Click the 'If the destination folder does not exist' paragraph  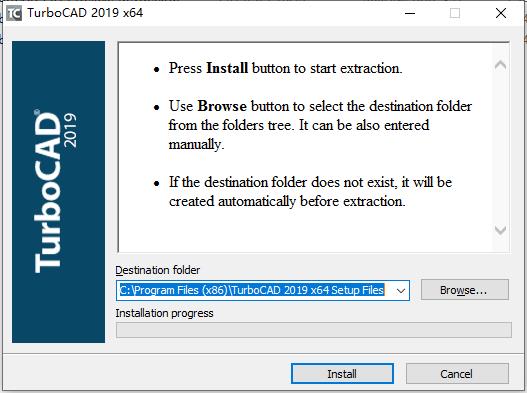click(310, 192)
